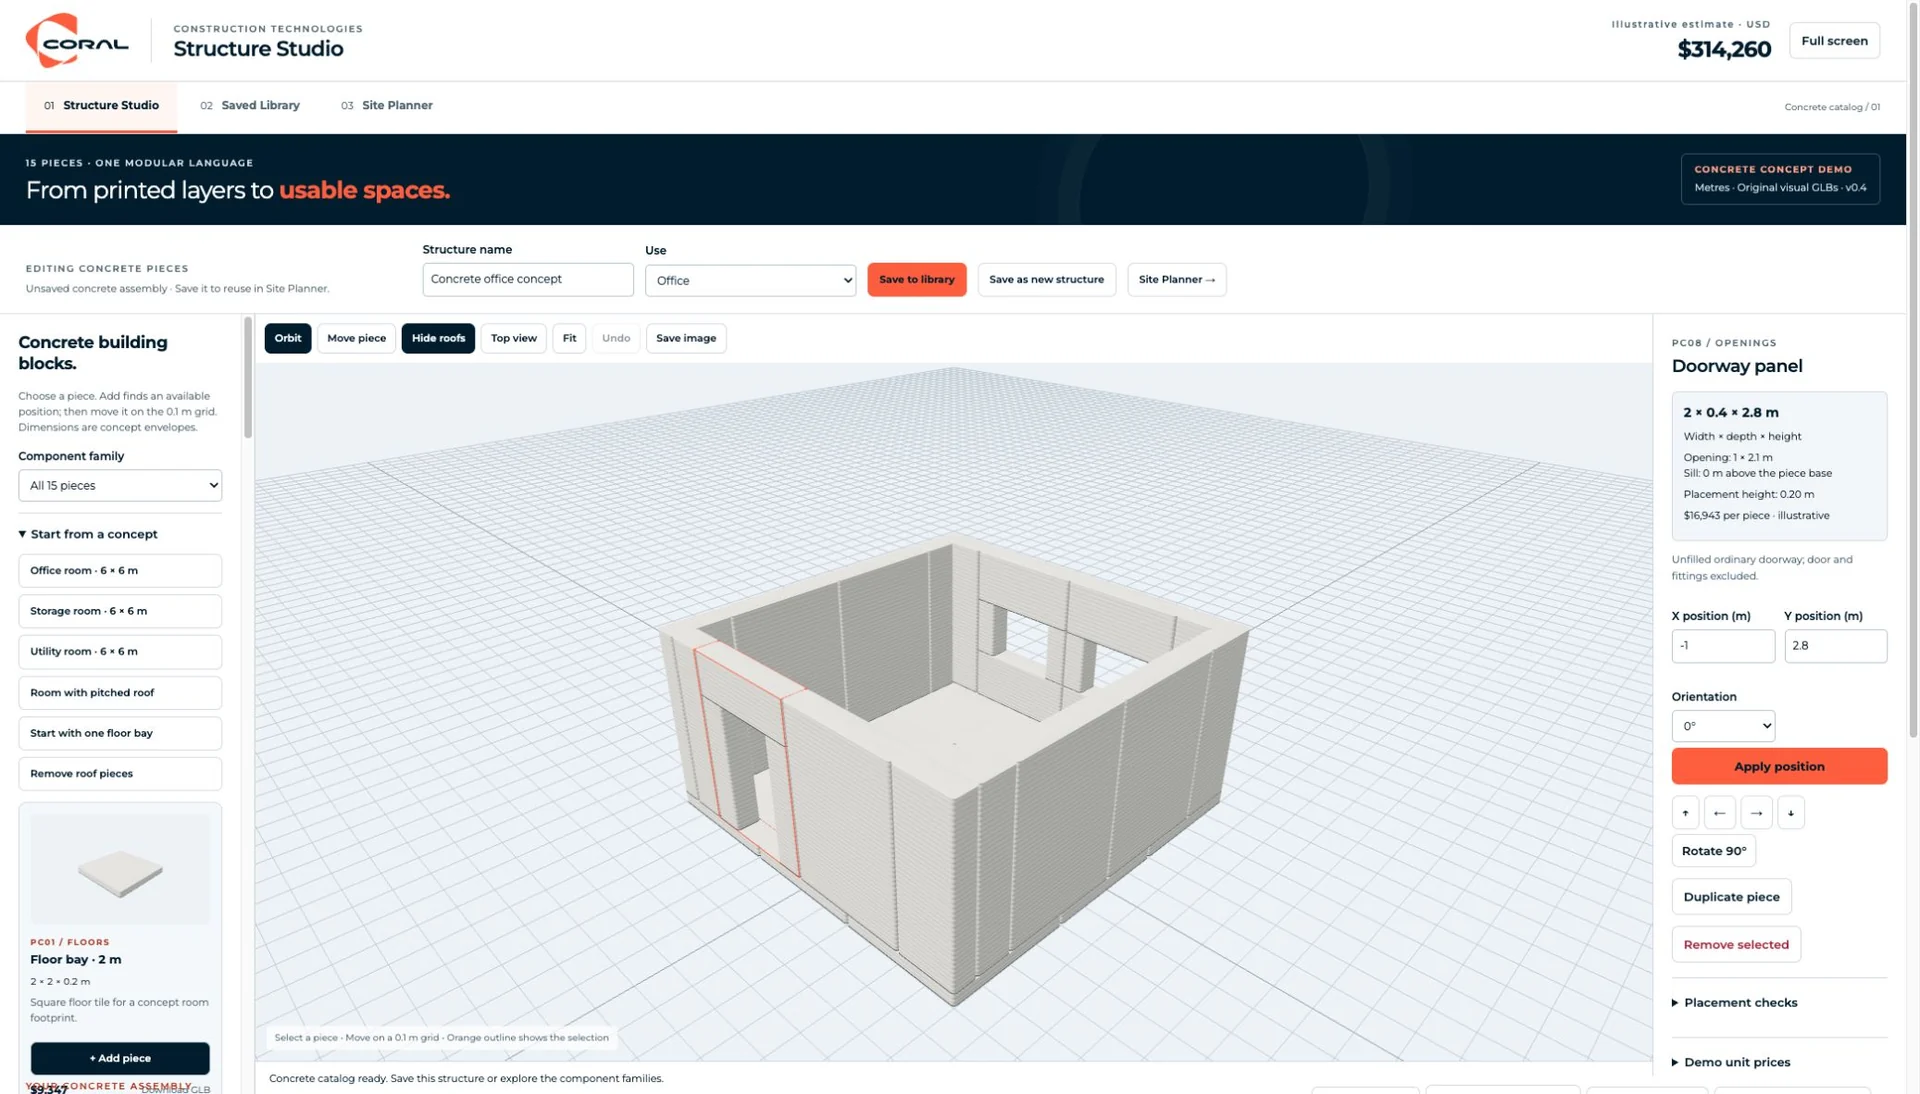
Task: Click the Coral logo
Action: click(x=77, y=40)
